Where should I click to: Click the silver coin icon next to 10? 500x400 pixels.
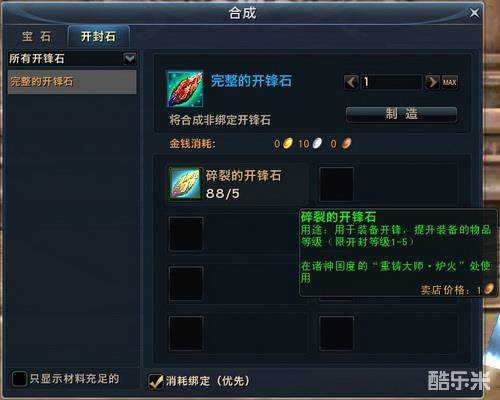click(317, 144)
